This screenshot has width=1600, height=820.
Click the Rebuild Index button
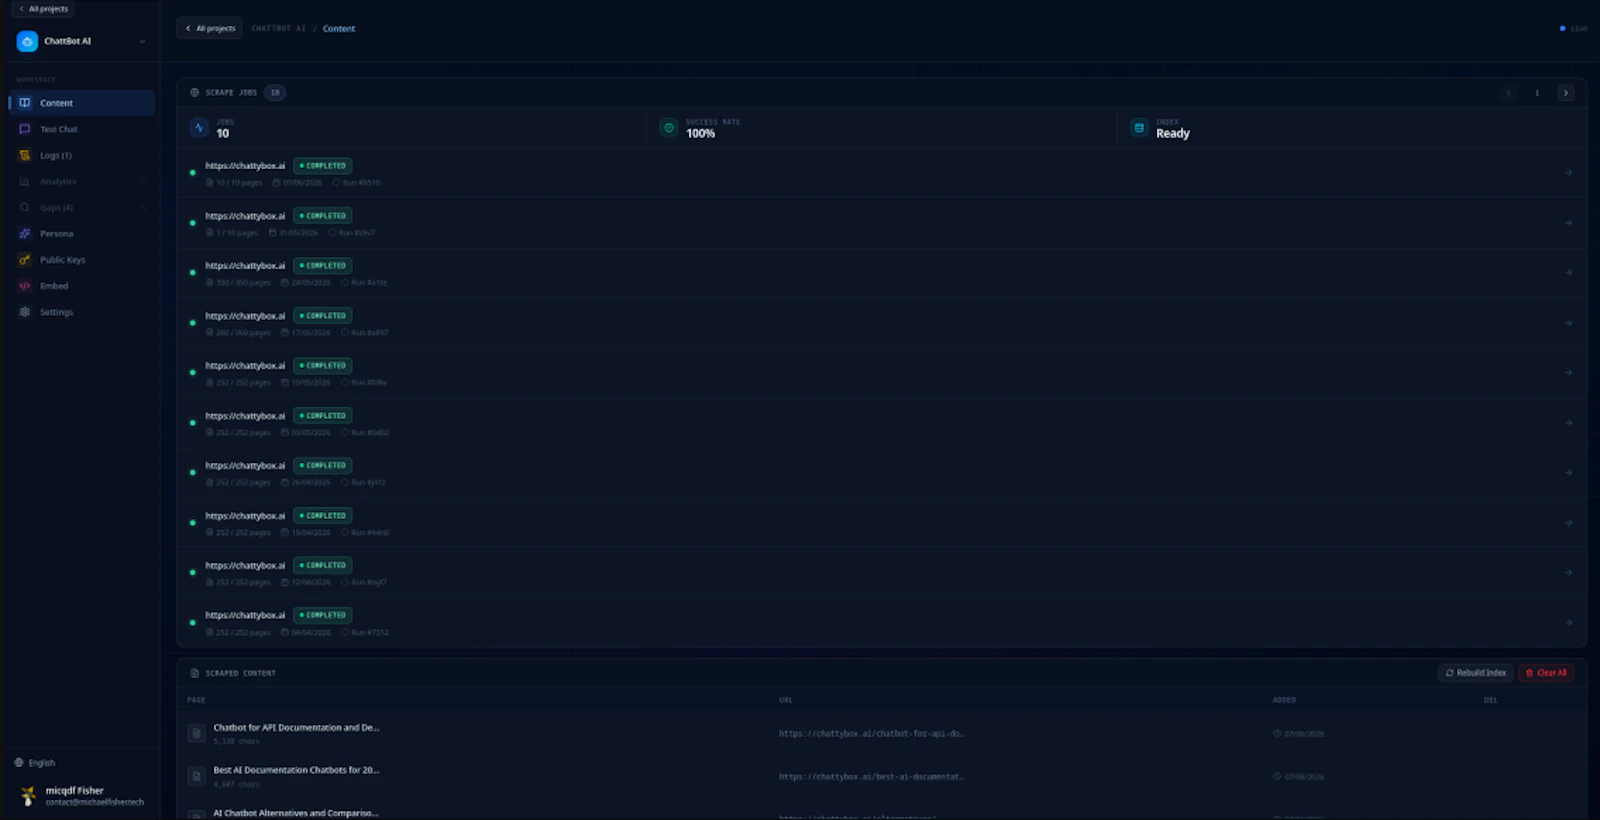(x=1476, y=673)
